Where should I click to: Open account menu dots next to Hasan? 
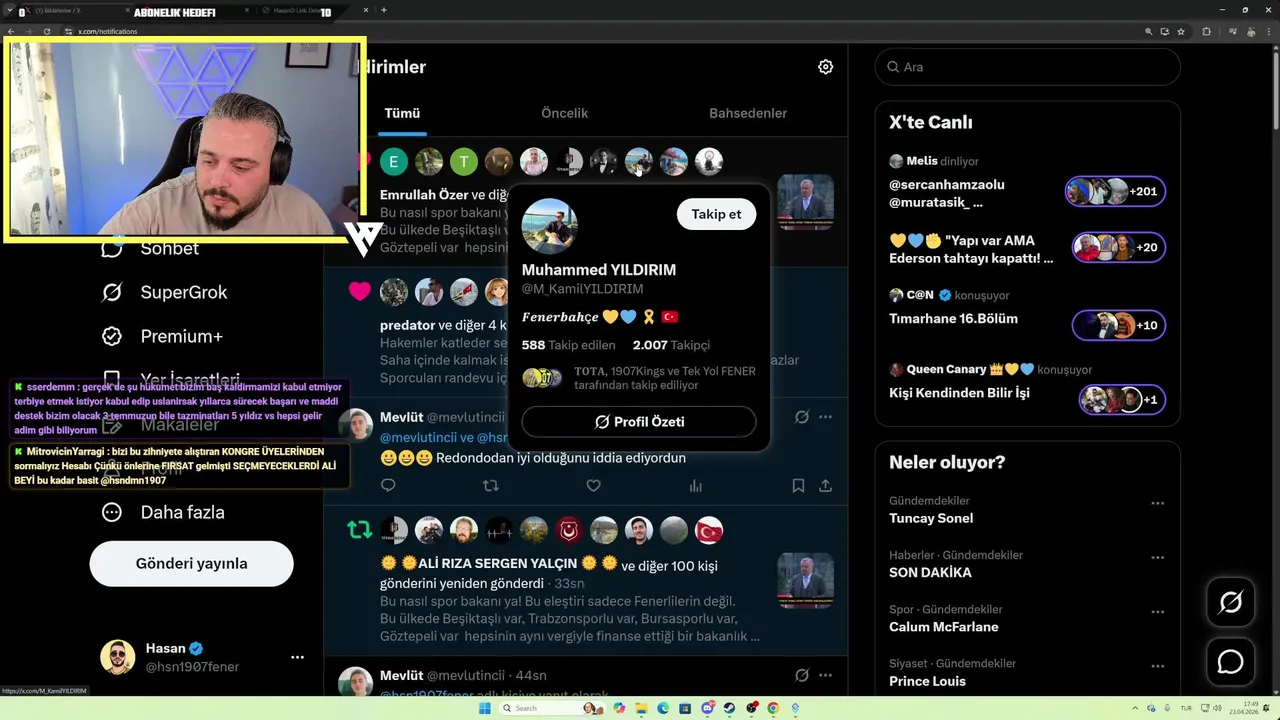pyautogui.click(x=297, y=657)
